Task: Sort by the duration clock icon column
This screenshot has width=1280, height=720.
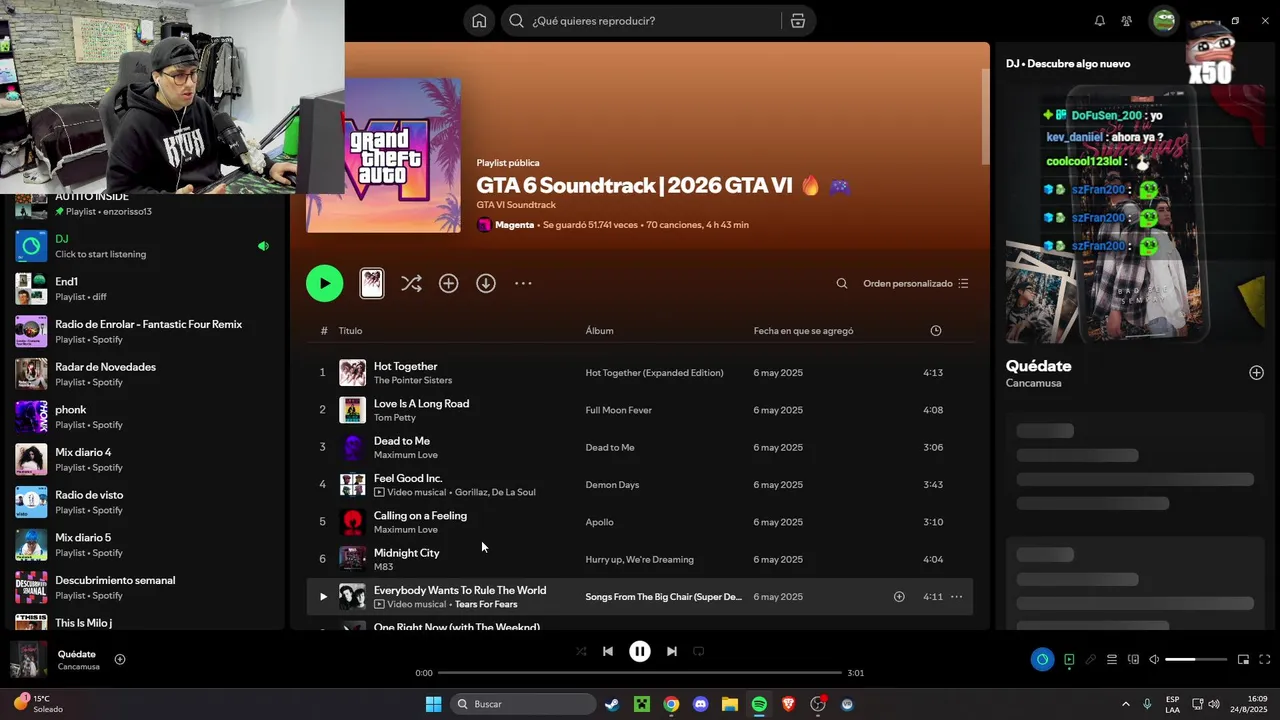Action: coord(936,331)
